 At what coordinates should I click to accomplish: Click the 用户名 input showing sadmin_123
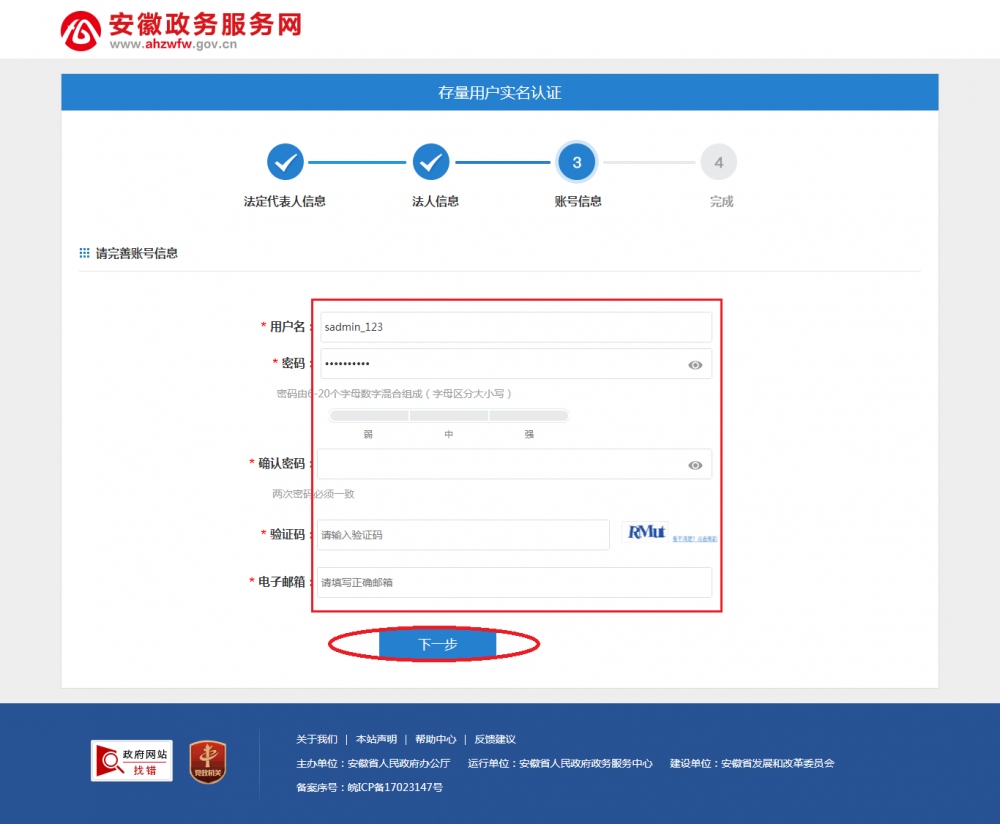click(x=516, y=327)
